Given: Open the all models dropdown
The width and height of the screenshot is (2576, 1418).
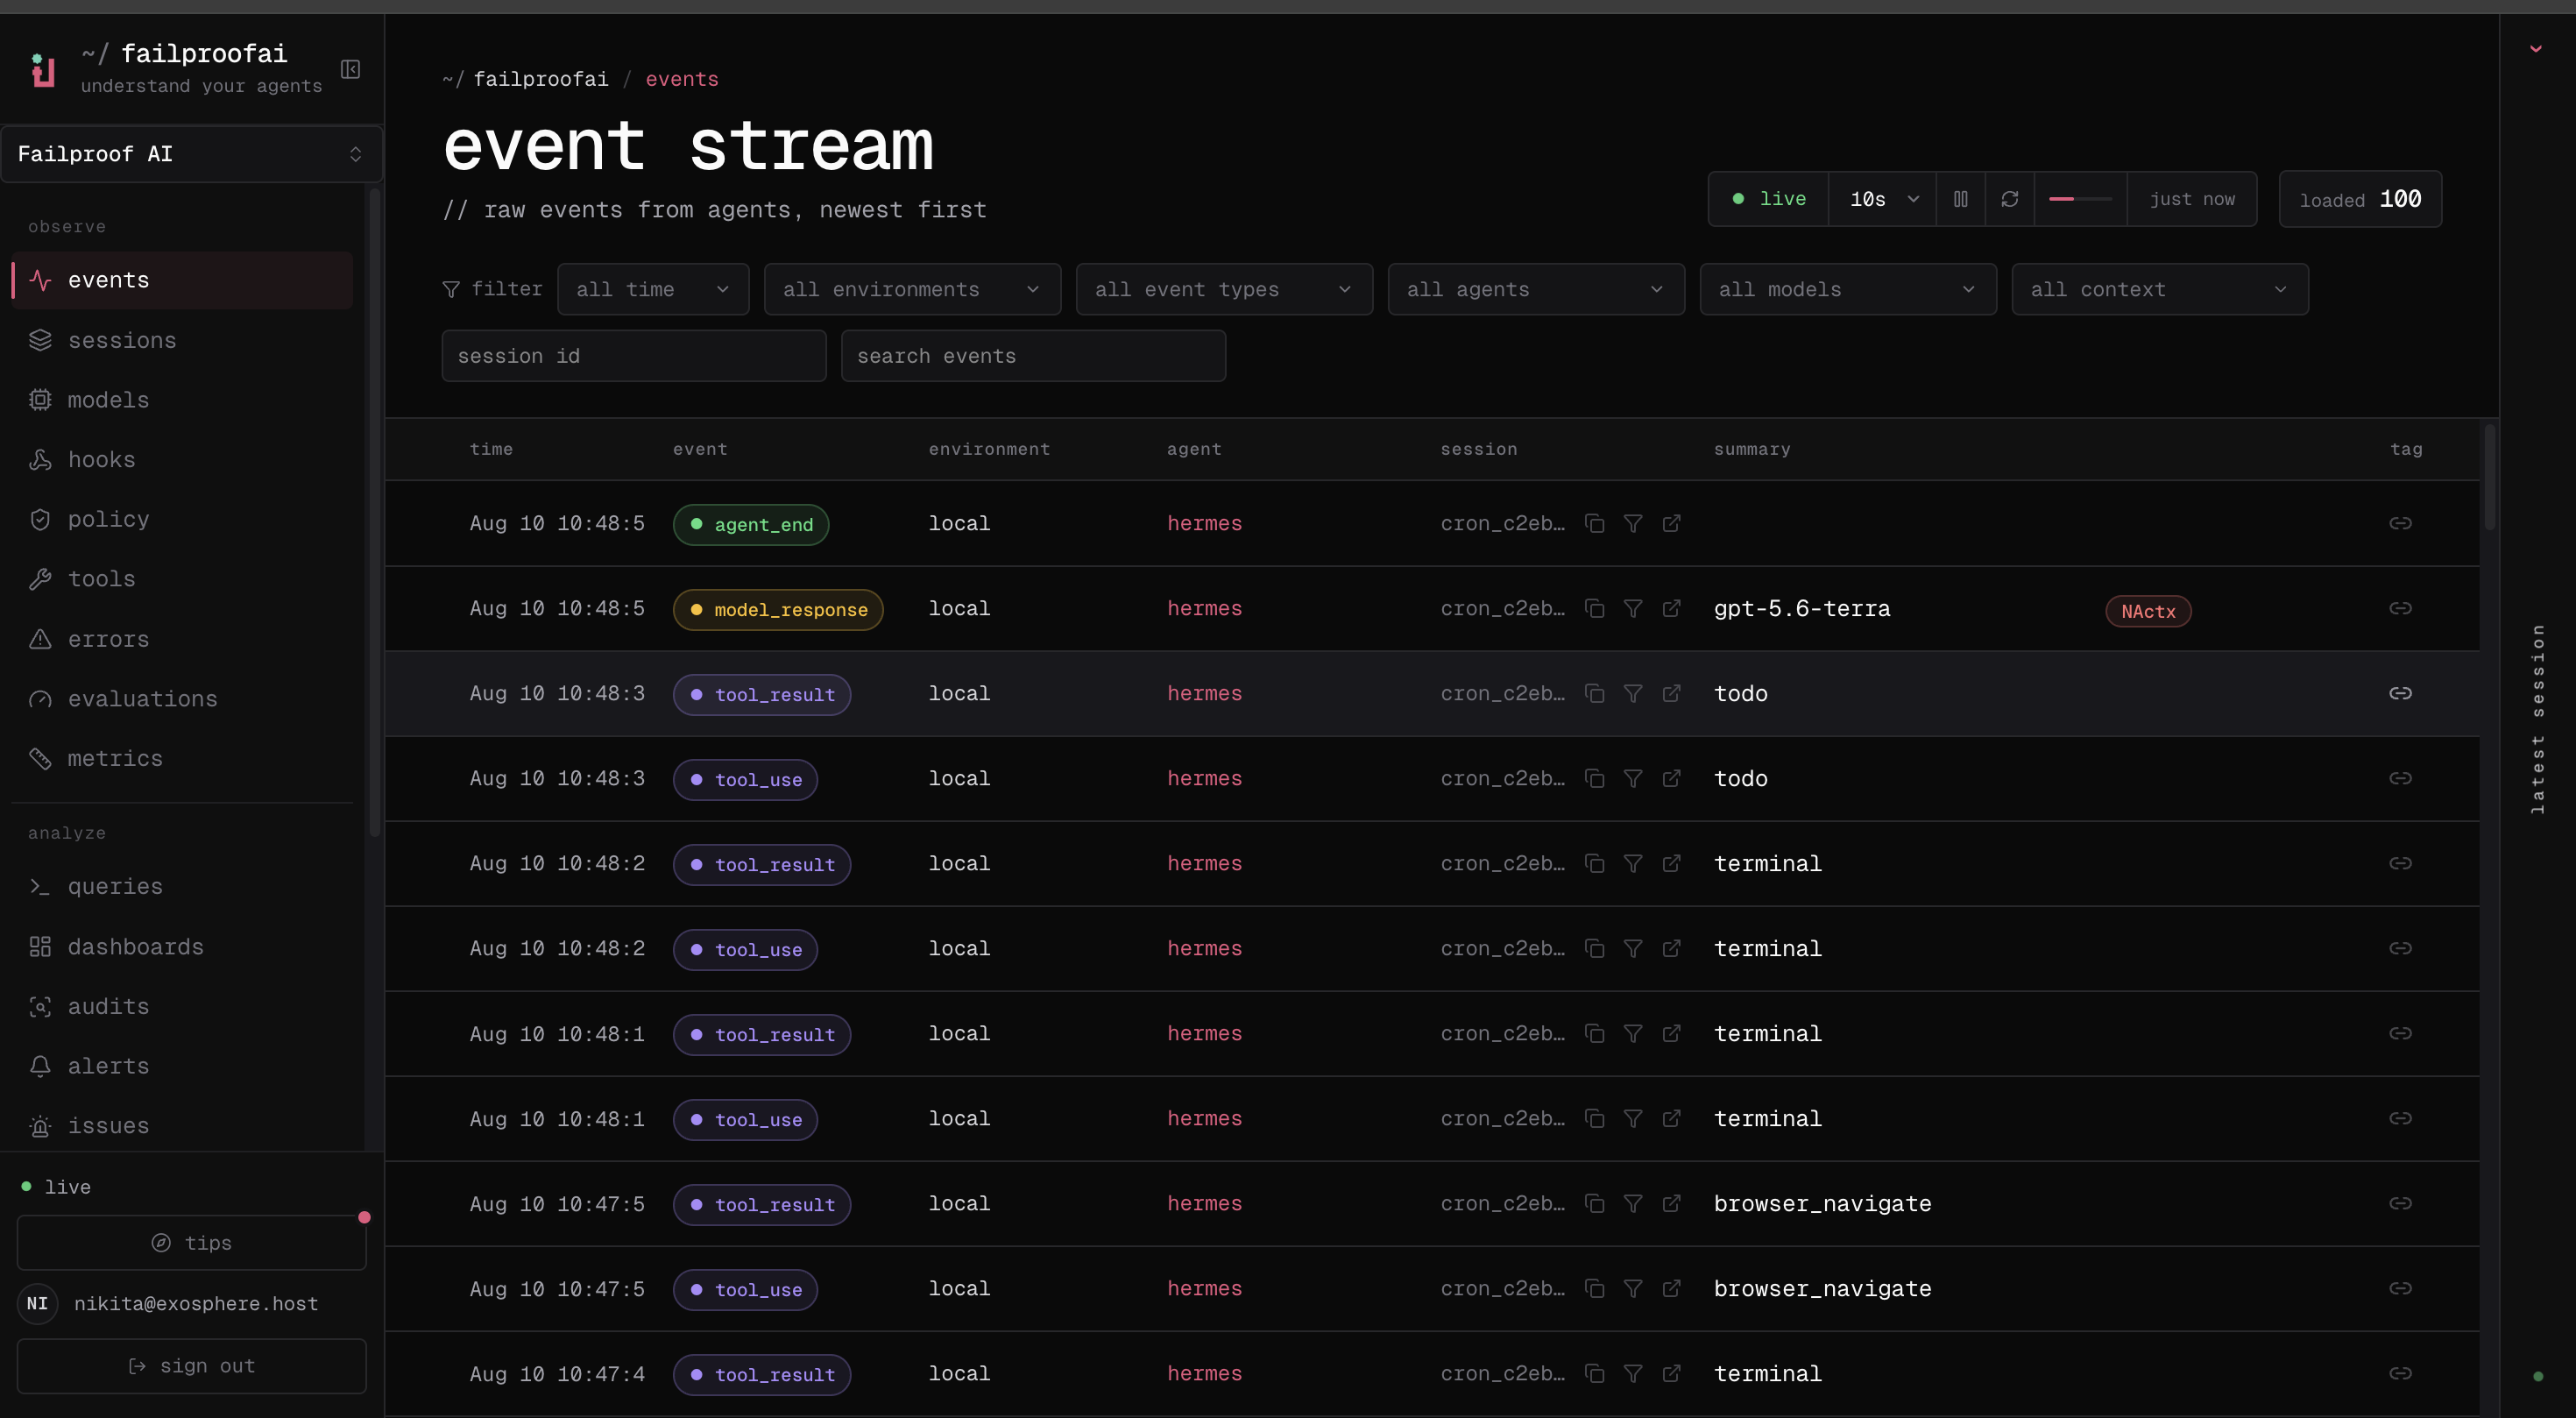Looking at the screenshot, I should pyautogui.click(x=1848, y=289).
